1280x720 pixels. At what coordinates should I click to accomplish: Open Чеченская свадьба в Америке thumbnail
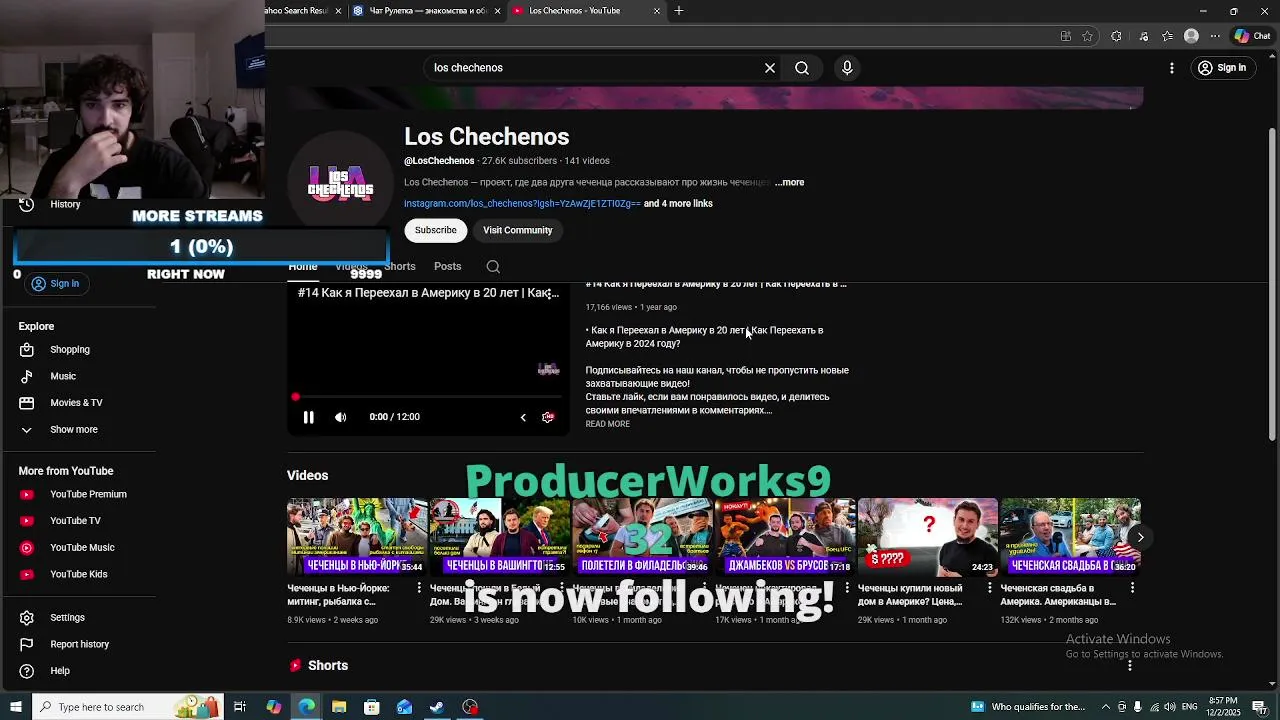pos(1070,536)
